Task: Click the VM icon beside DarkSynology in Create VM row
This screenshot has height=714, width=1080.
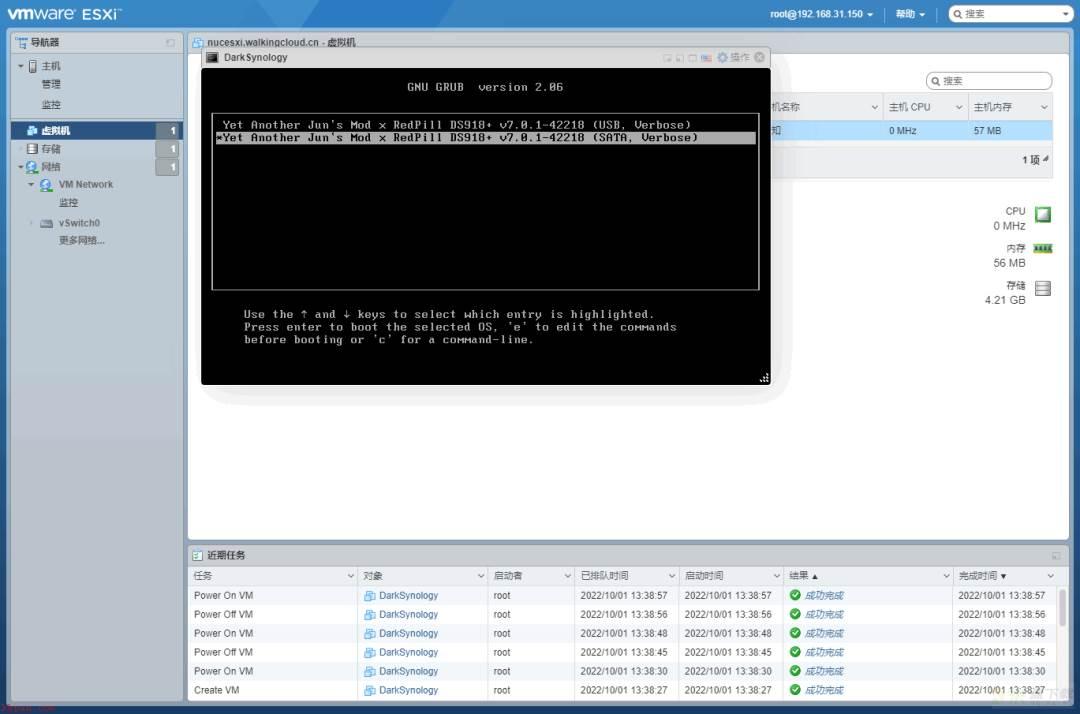Action: point(370,690)
